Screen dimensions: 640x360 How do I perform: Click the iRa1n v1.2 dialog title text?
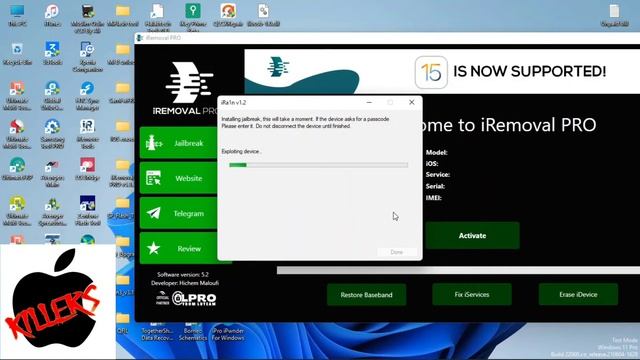(233, 102)
